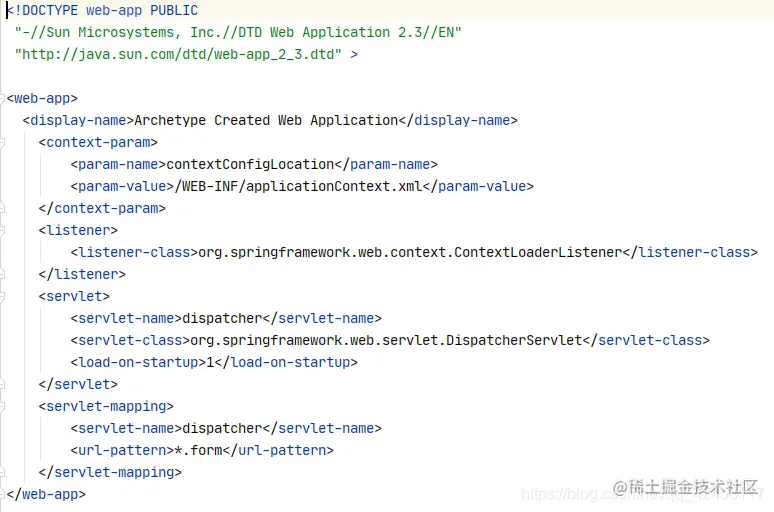Click the closing </param-value> tag
Viewport: 774px width, 512px height.
click(x=478, y=186)
